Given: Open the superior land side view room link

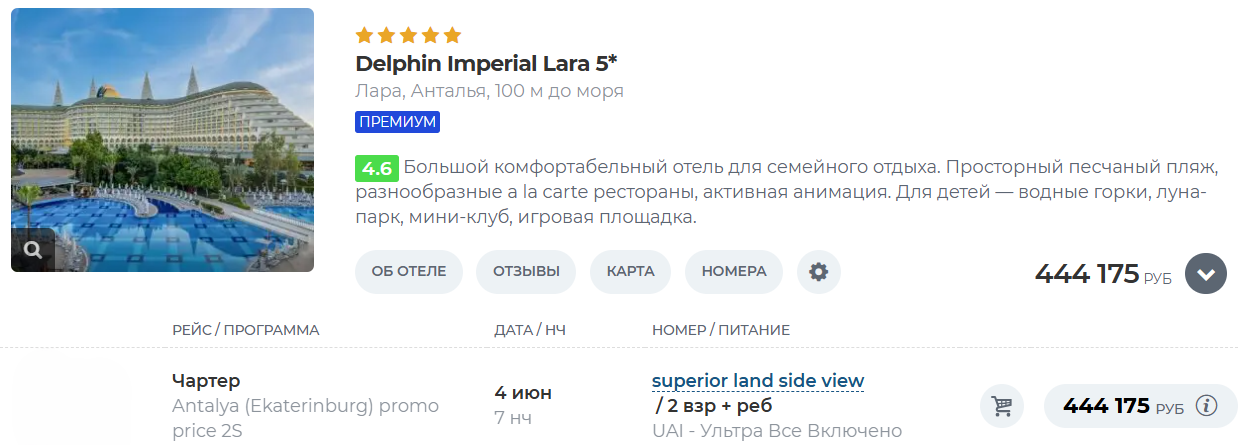Looking at the screenshot, I should tap(757, 381).
